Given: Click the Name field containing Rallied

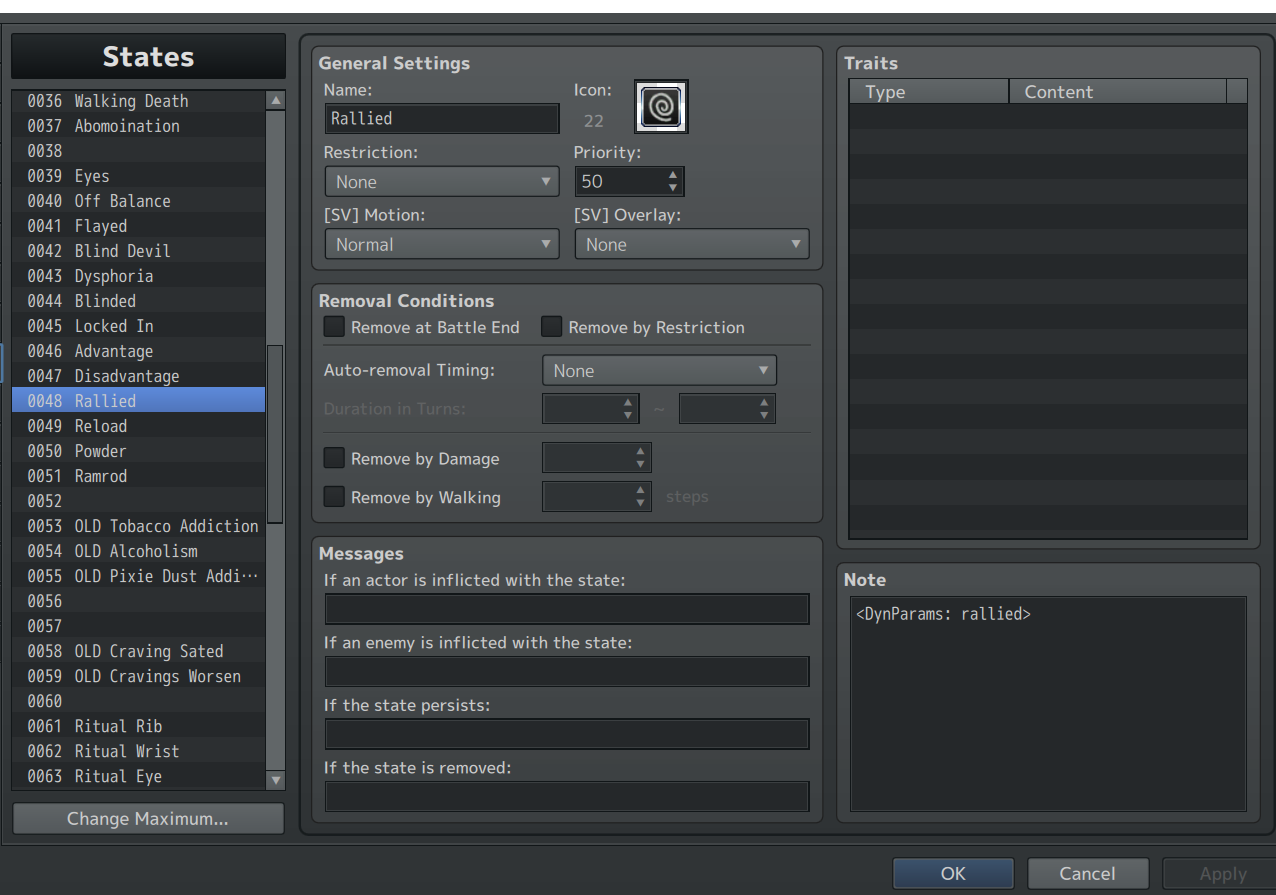Looking at the screenshot, I should [x=441, y=118].
